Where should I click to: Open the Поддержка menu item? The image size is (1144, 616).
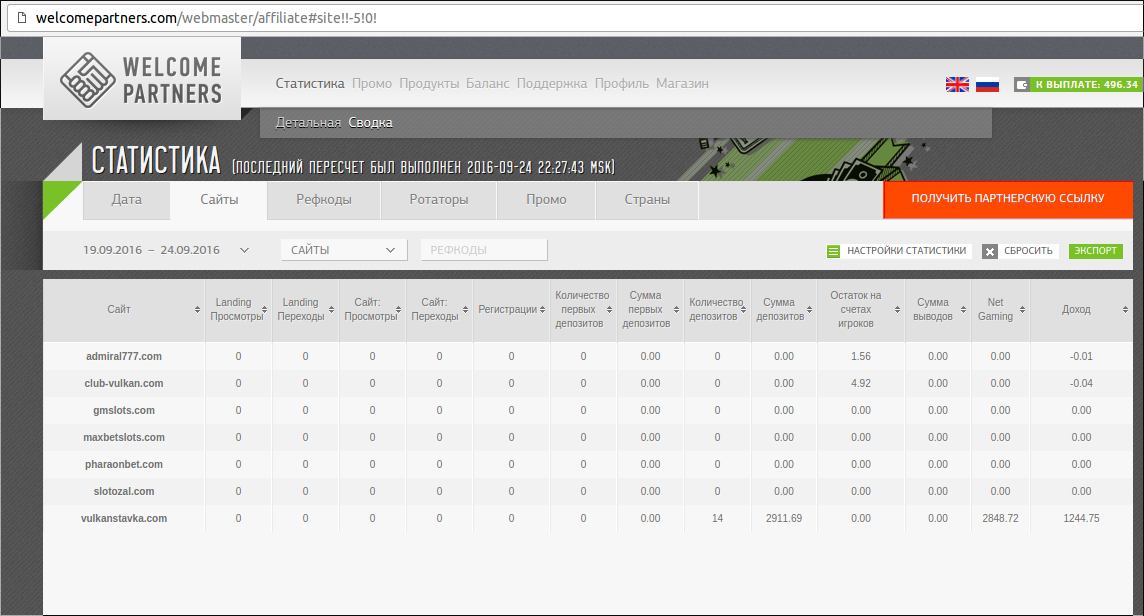[x=552, y=83]
